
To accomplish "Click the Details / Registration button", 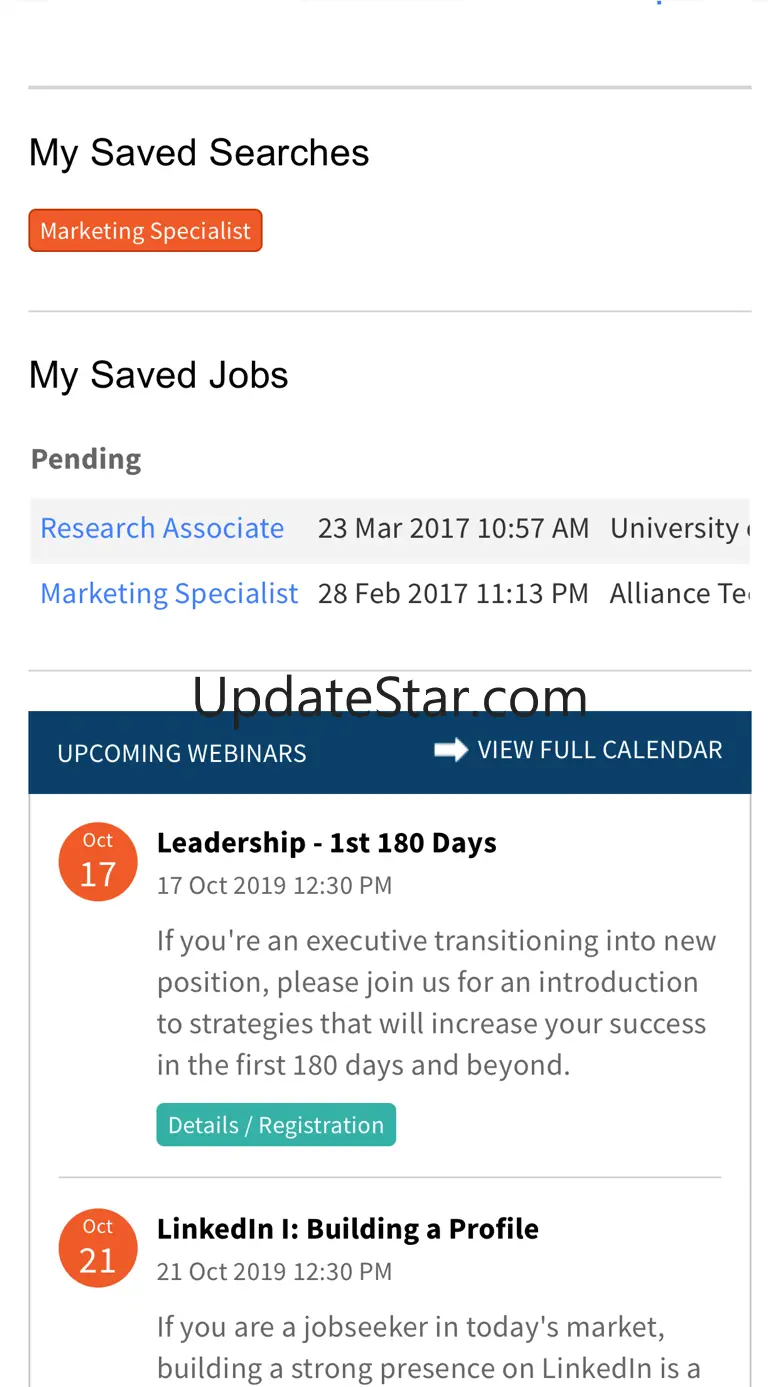I will (276, 1125).
